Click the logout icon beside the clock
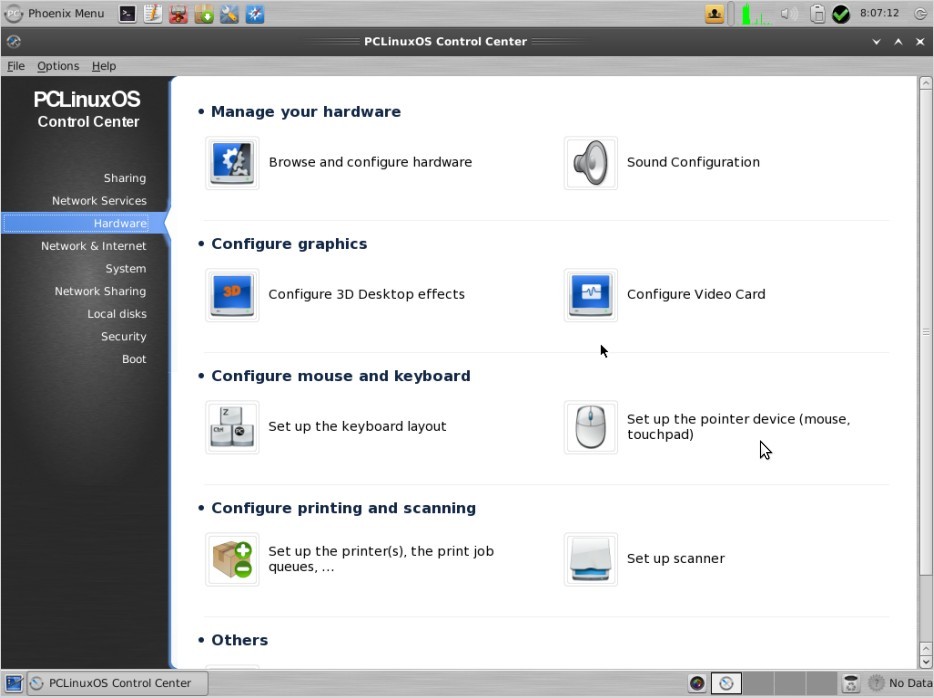The height and width of the screenshot is (698, 934). pyautogui.click(x=921, y=14)
